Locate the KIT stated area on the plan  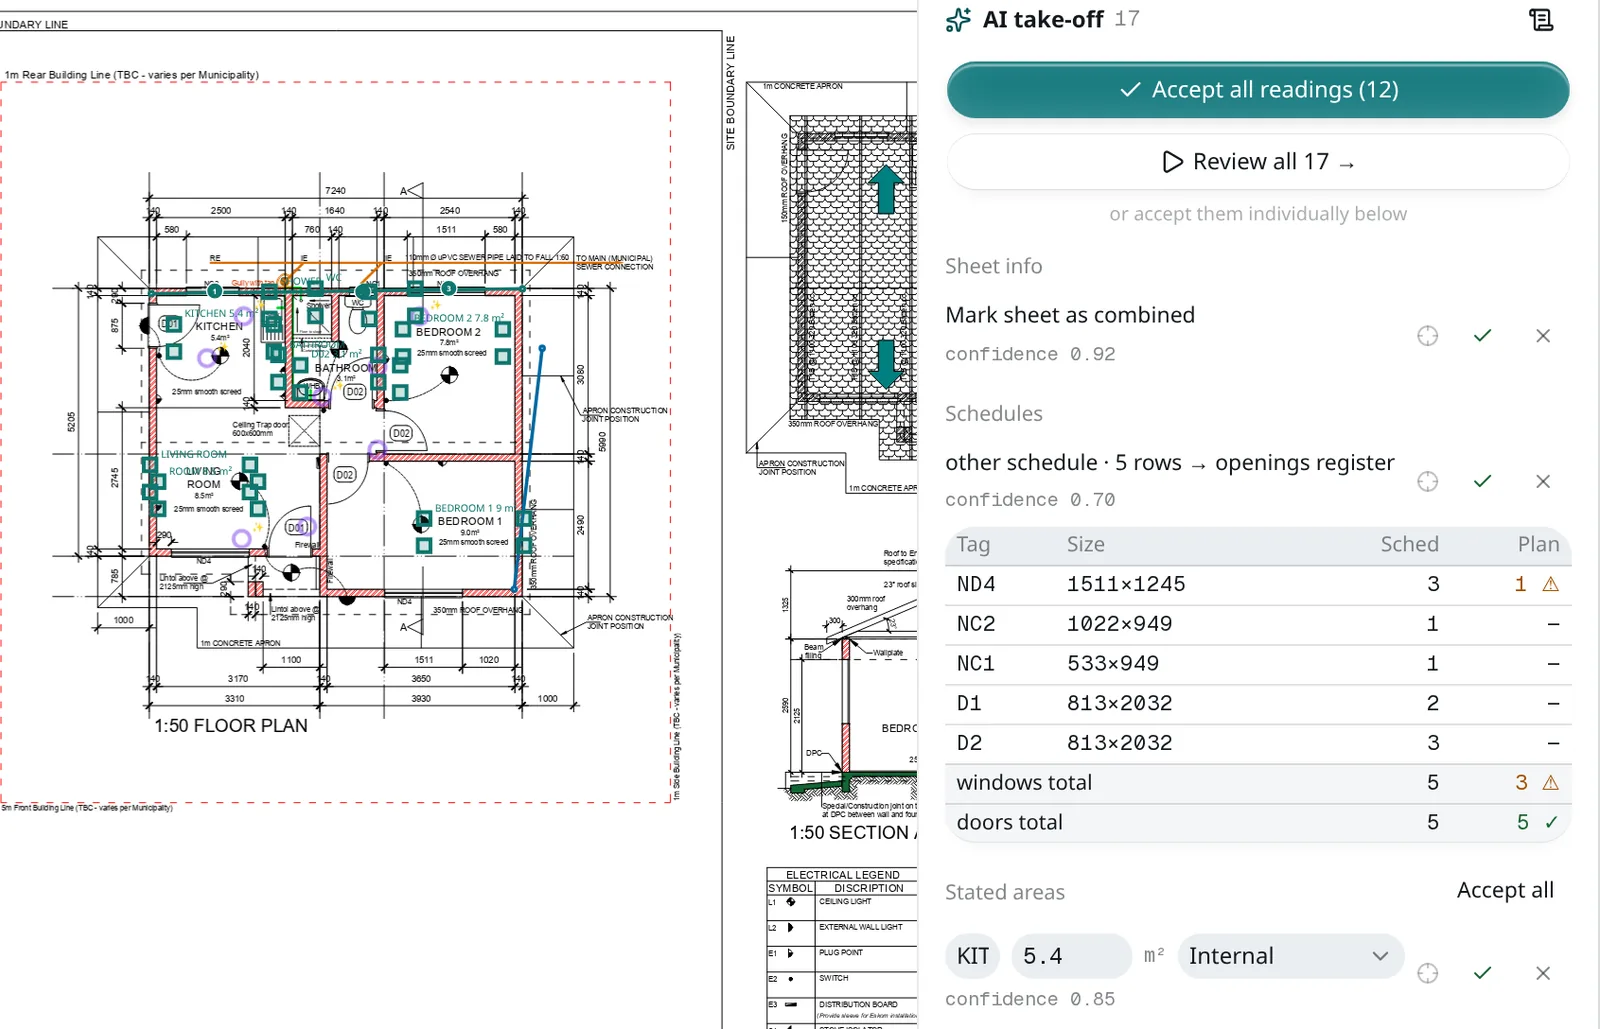coord(1428,973)
